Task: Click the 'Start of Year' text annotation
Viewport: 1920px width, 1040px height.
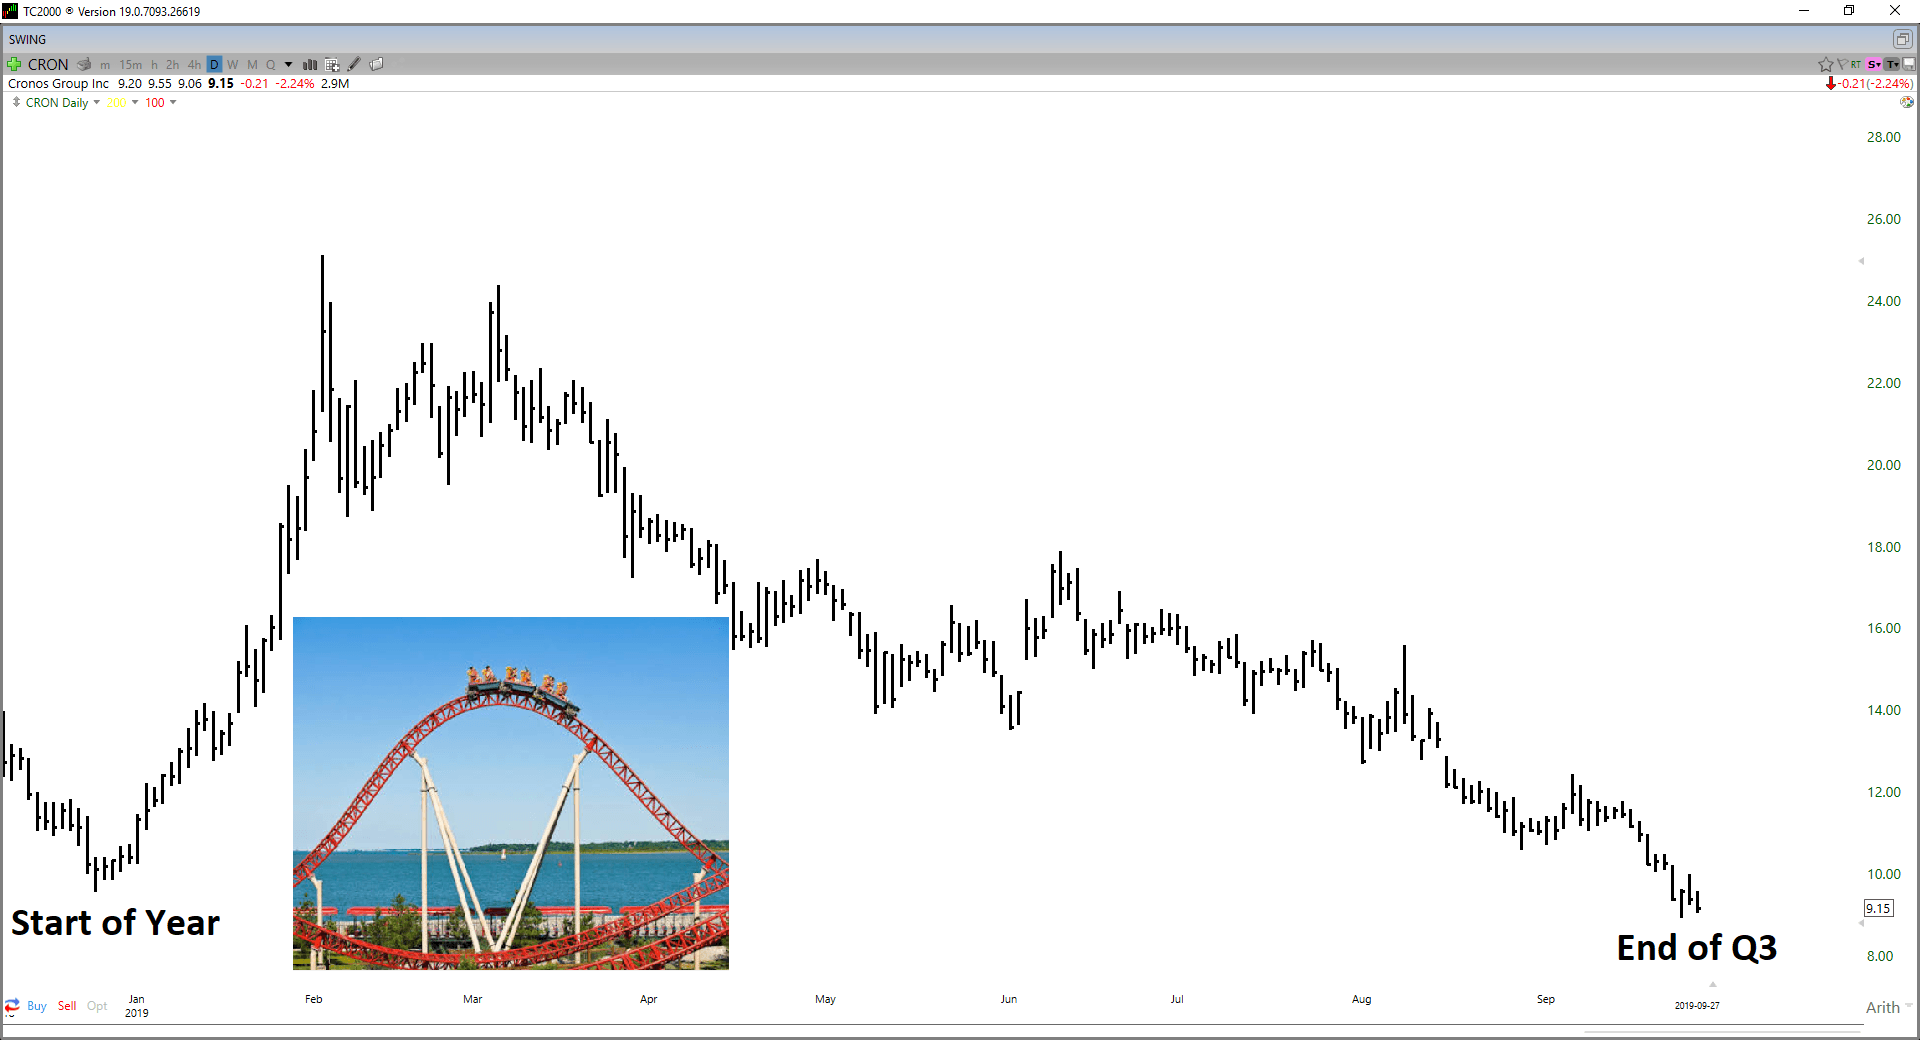Action: coord(115,923)
